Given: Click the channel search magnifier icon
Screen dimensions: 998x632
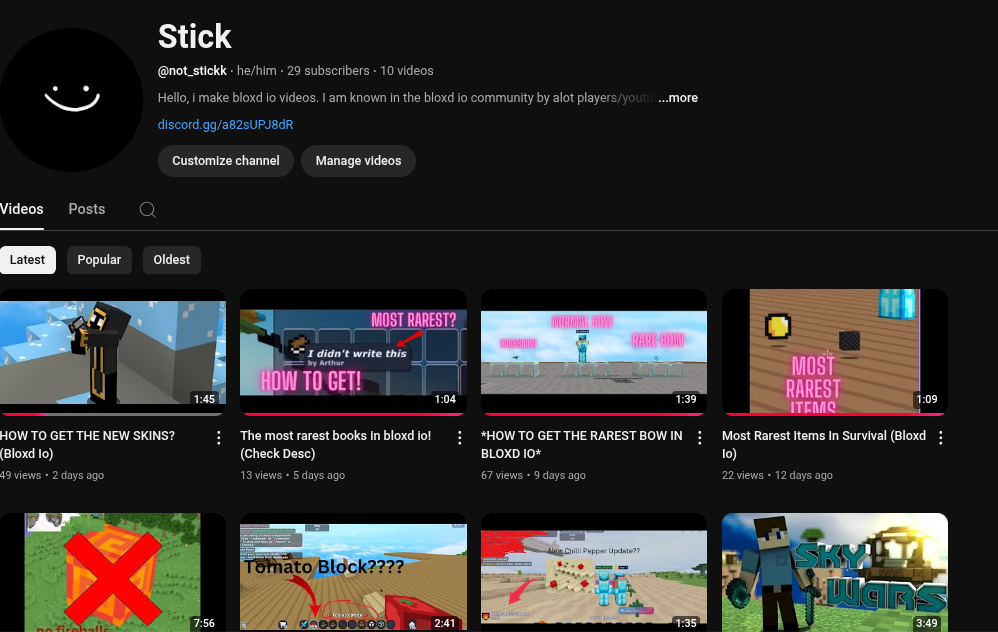Looking at the screenshot, I should tap(147, 210).
